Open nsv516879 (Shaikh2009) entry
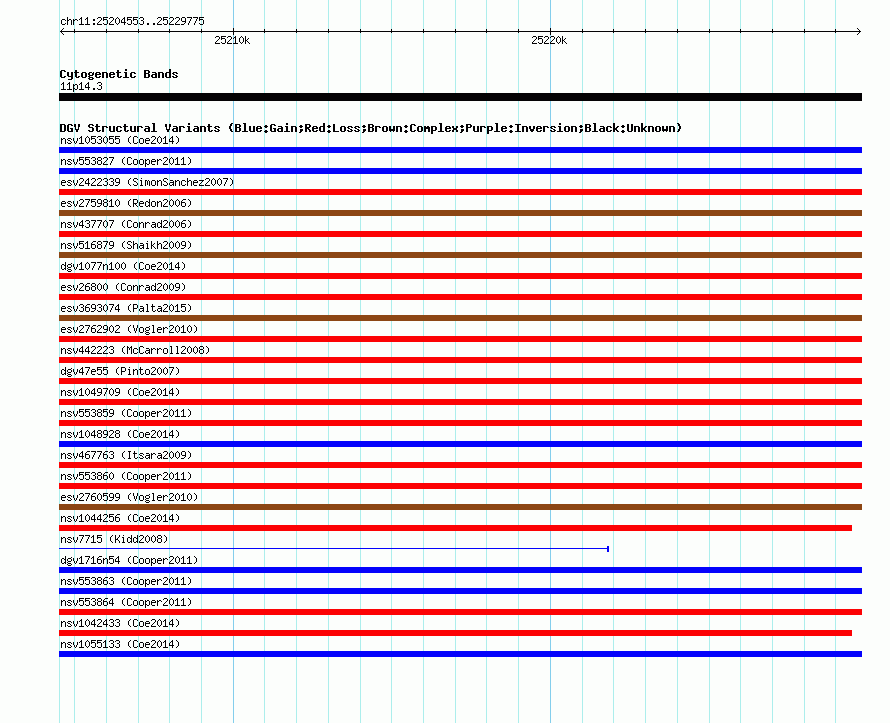890x723 pixels. click(x=126, y=245)
